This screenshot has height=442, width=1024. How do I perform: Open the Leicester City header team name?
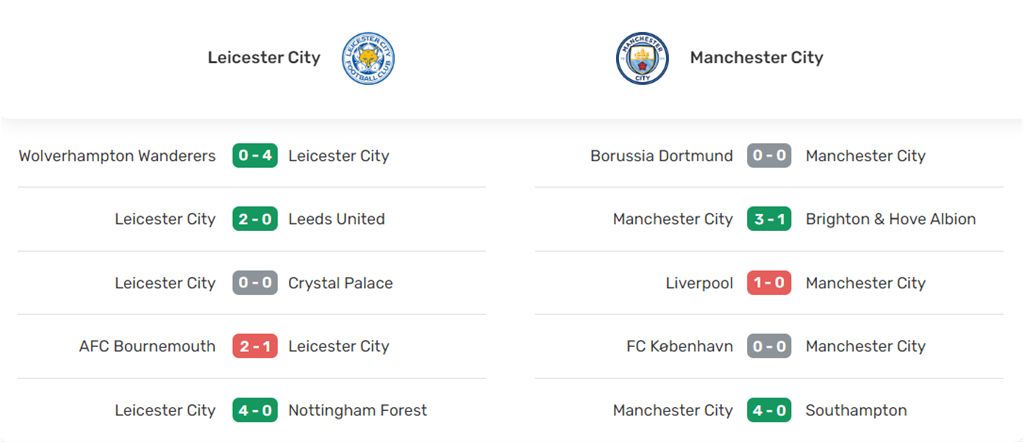pos(264,57)
